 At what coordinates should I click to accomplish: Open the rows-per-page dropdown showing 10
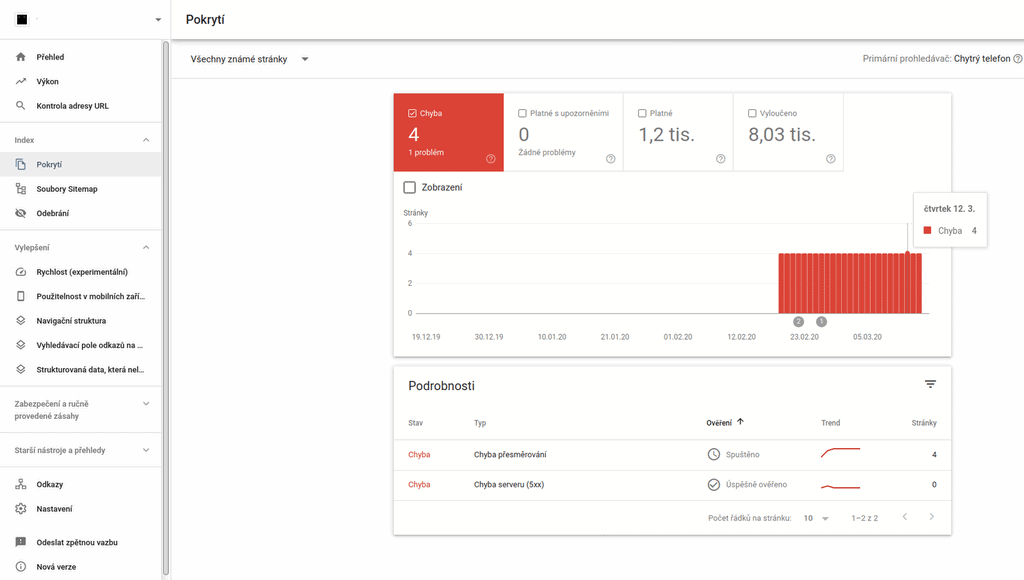pos(816,518)
